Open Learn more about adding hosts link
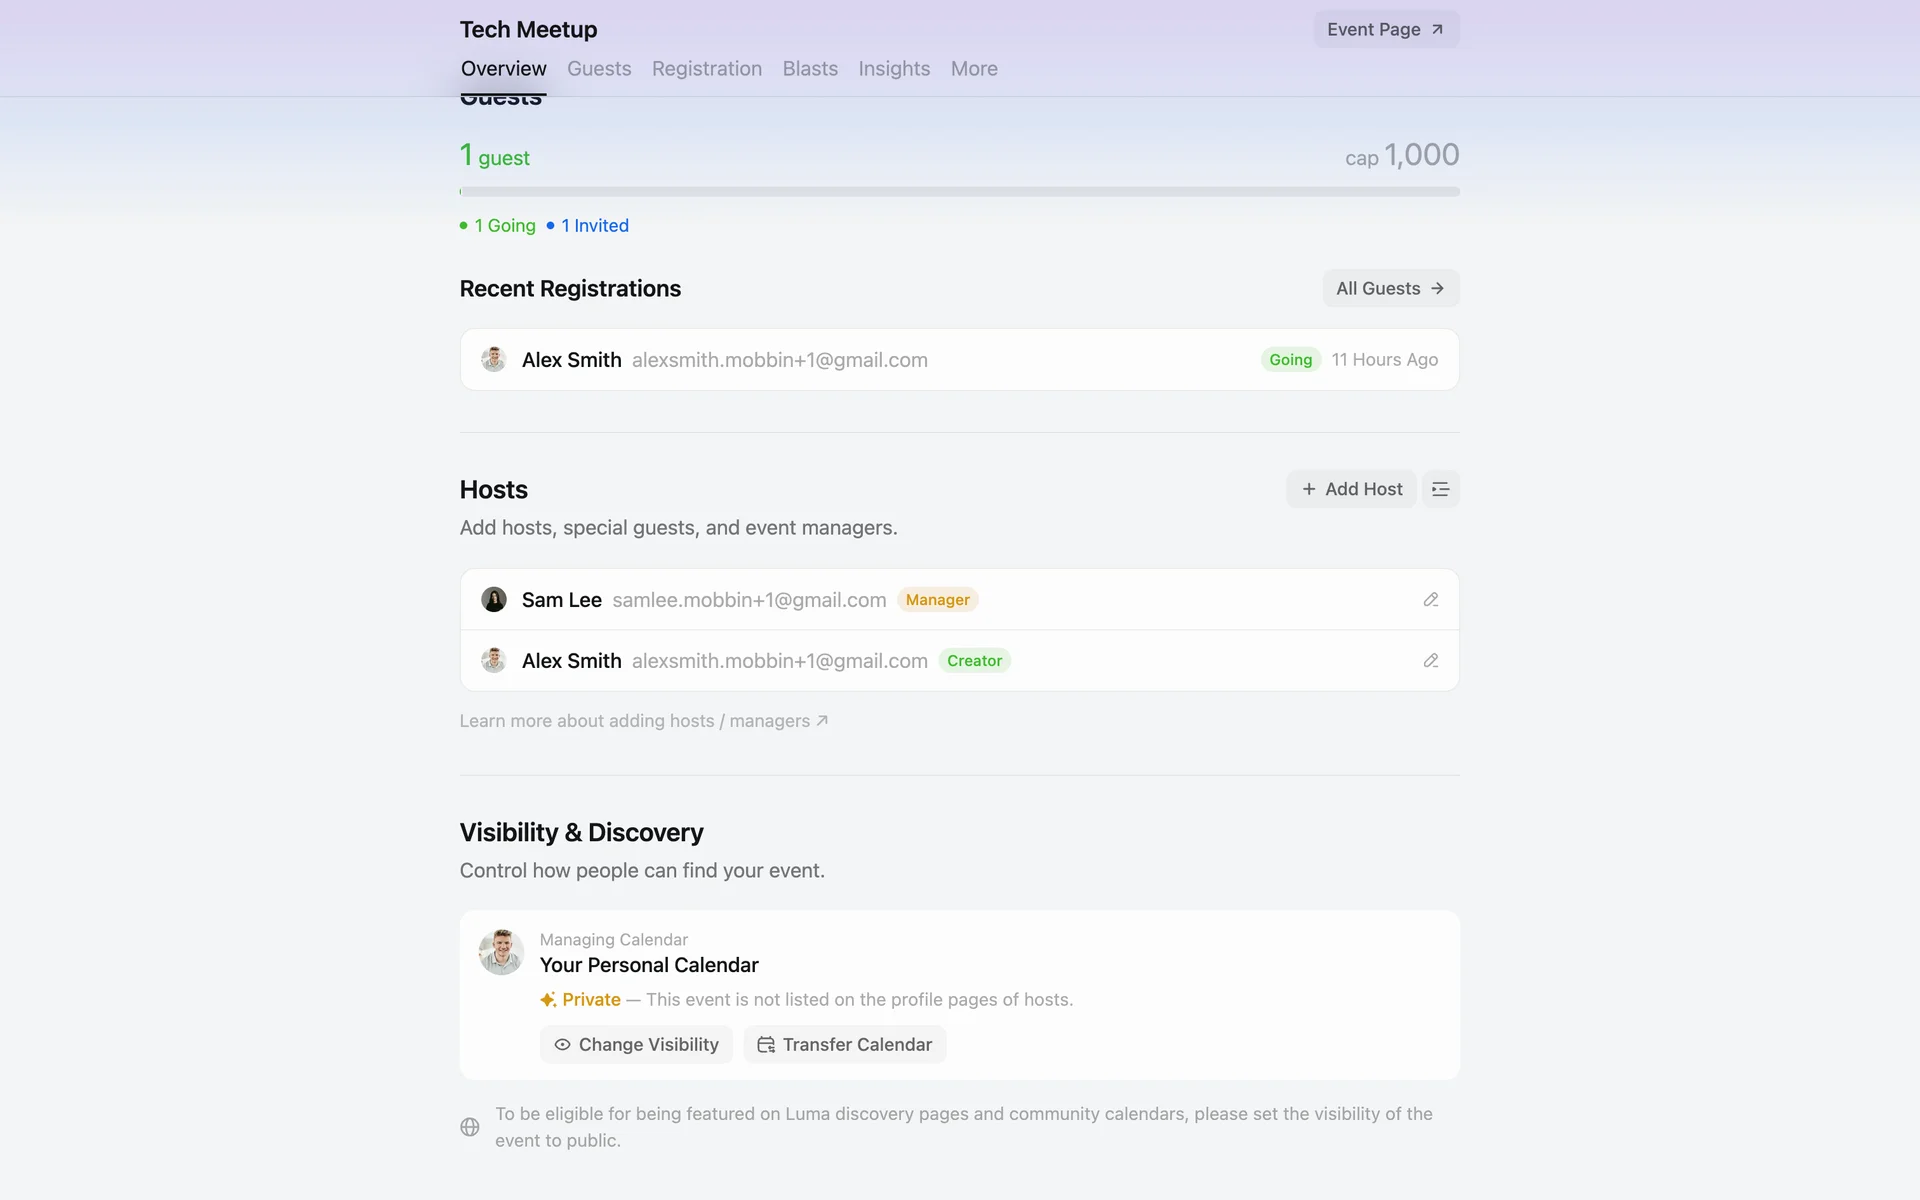 tap(643, 721)
